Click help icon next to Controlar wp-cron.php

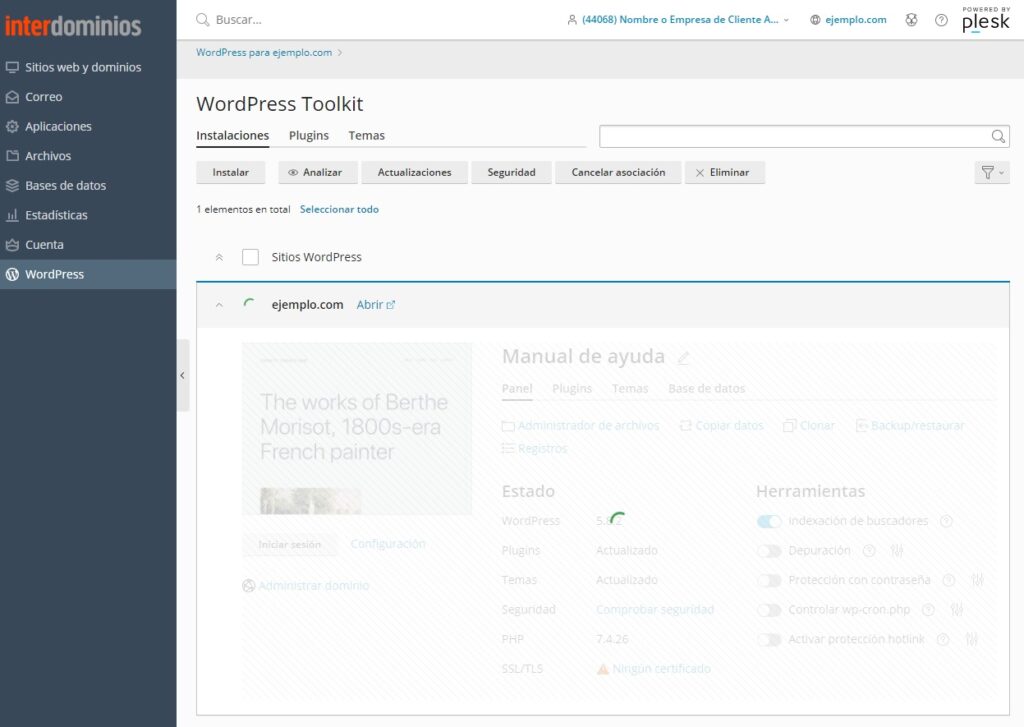click(928, 609)
